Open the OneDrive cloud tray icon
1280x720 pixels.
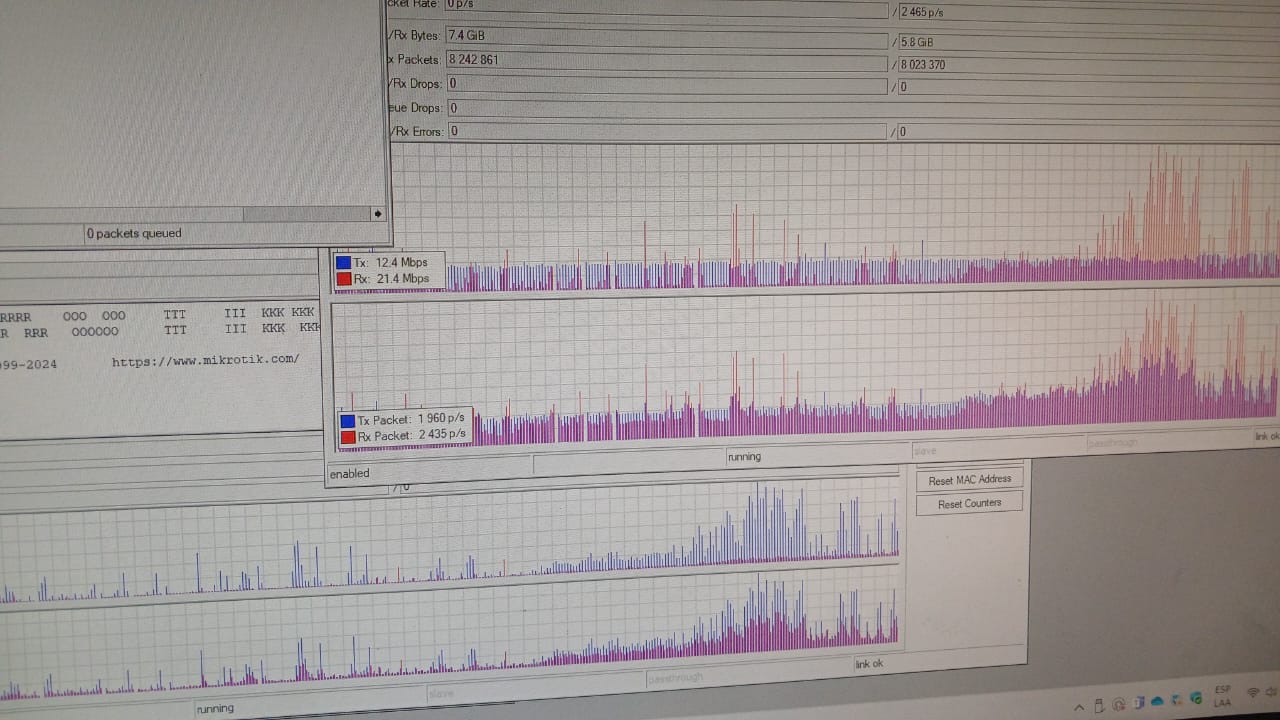coord(1157,701)
